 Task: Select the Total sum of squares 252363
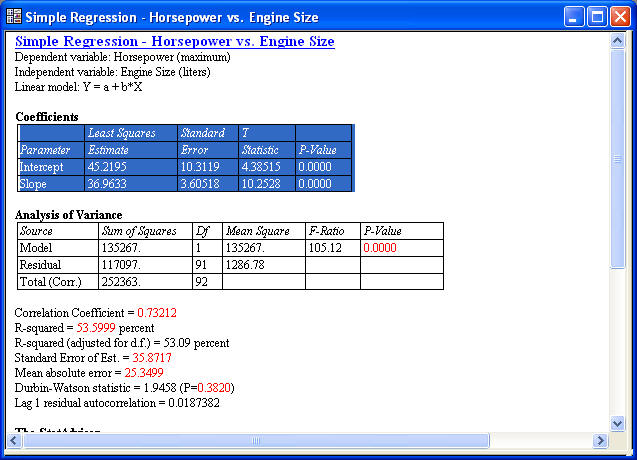[121, 282]
